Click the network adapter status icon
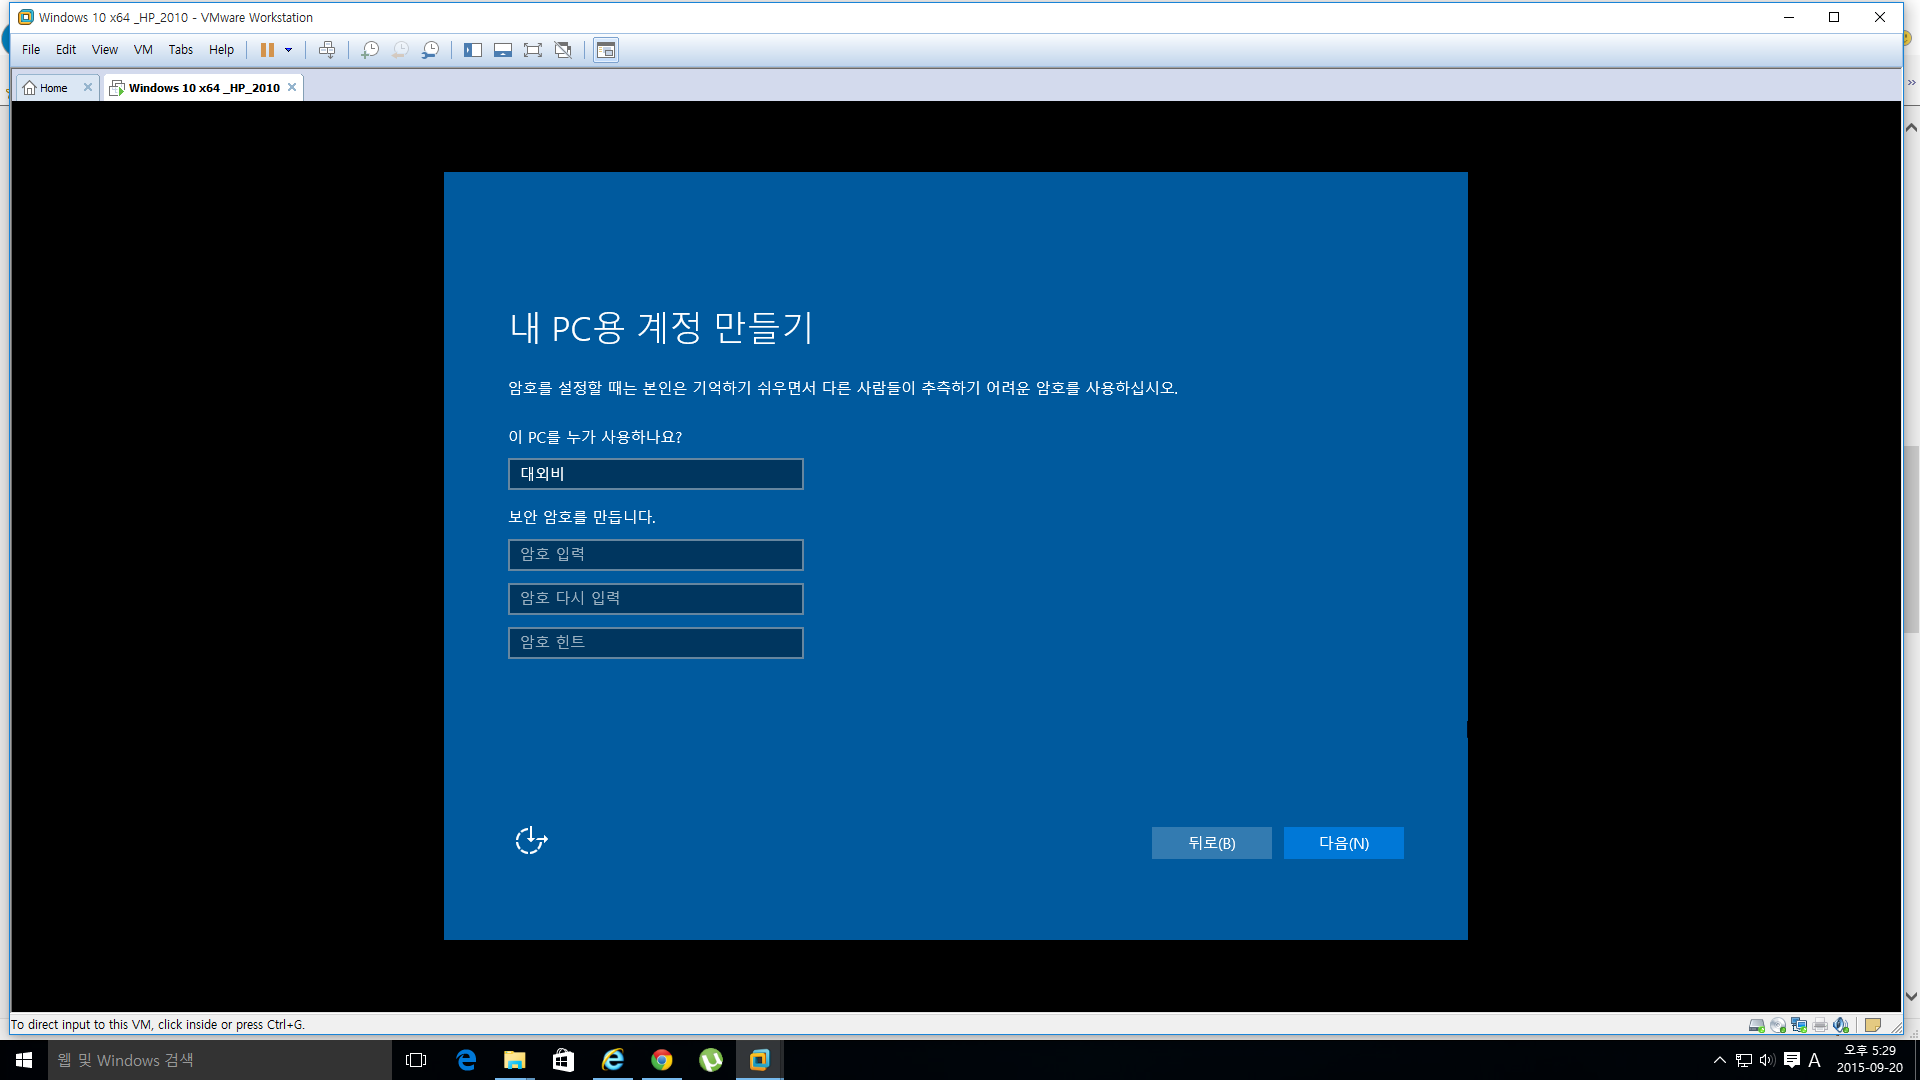This screenshot has height=1080, width=1920. (x=1799, y=1025)
